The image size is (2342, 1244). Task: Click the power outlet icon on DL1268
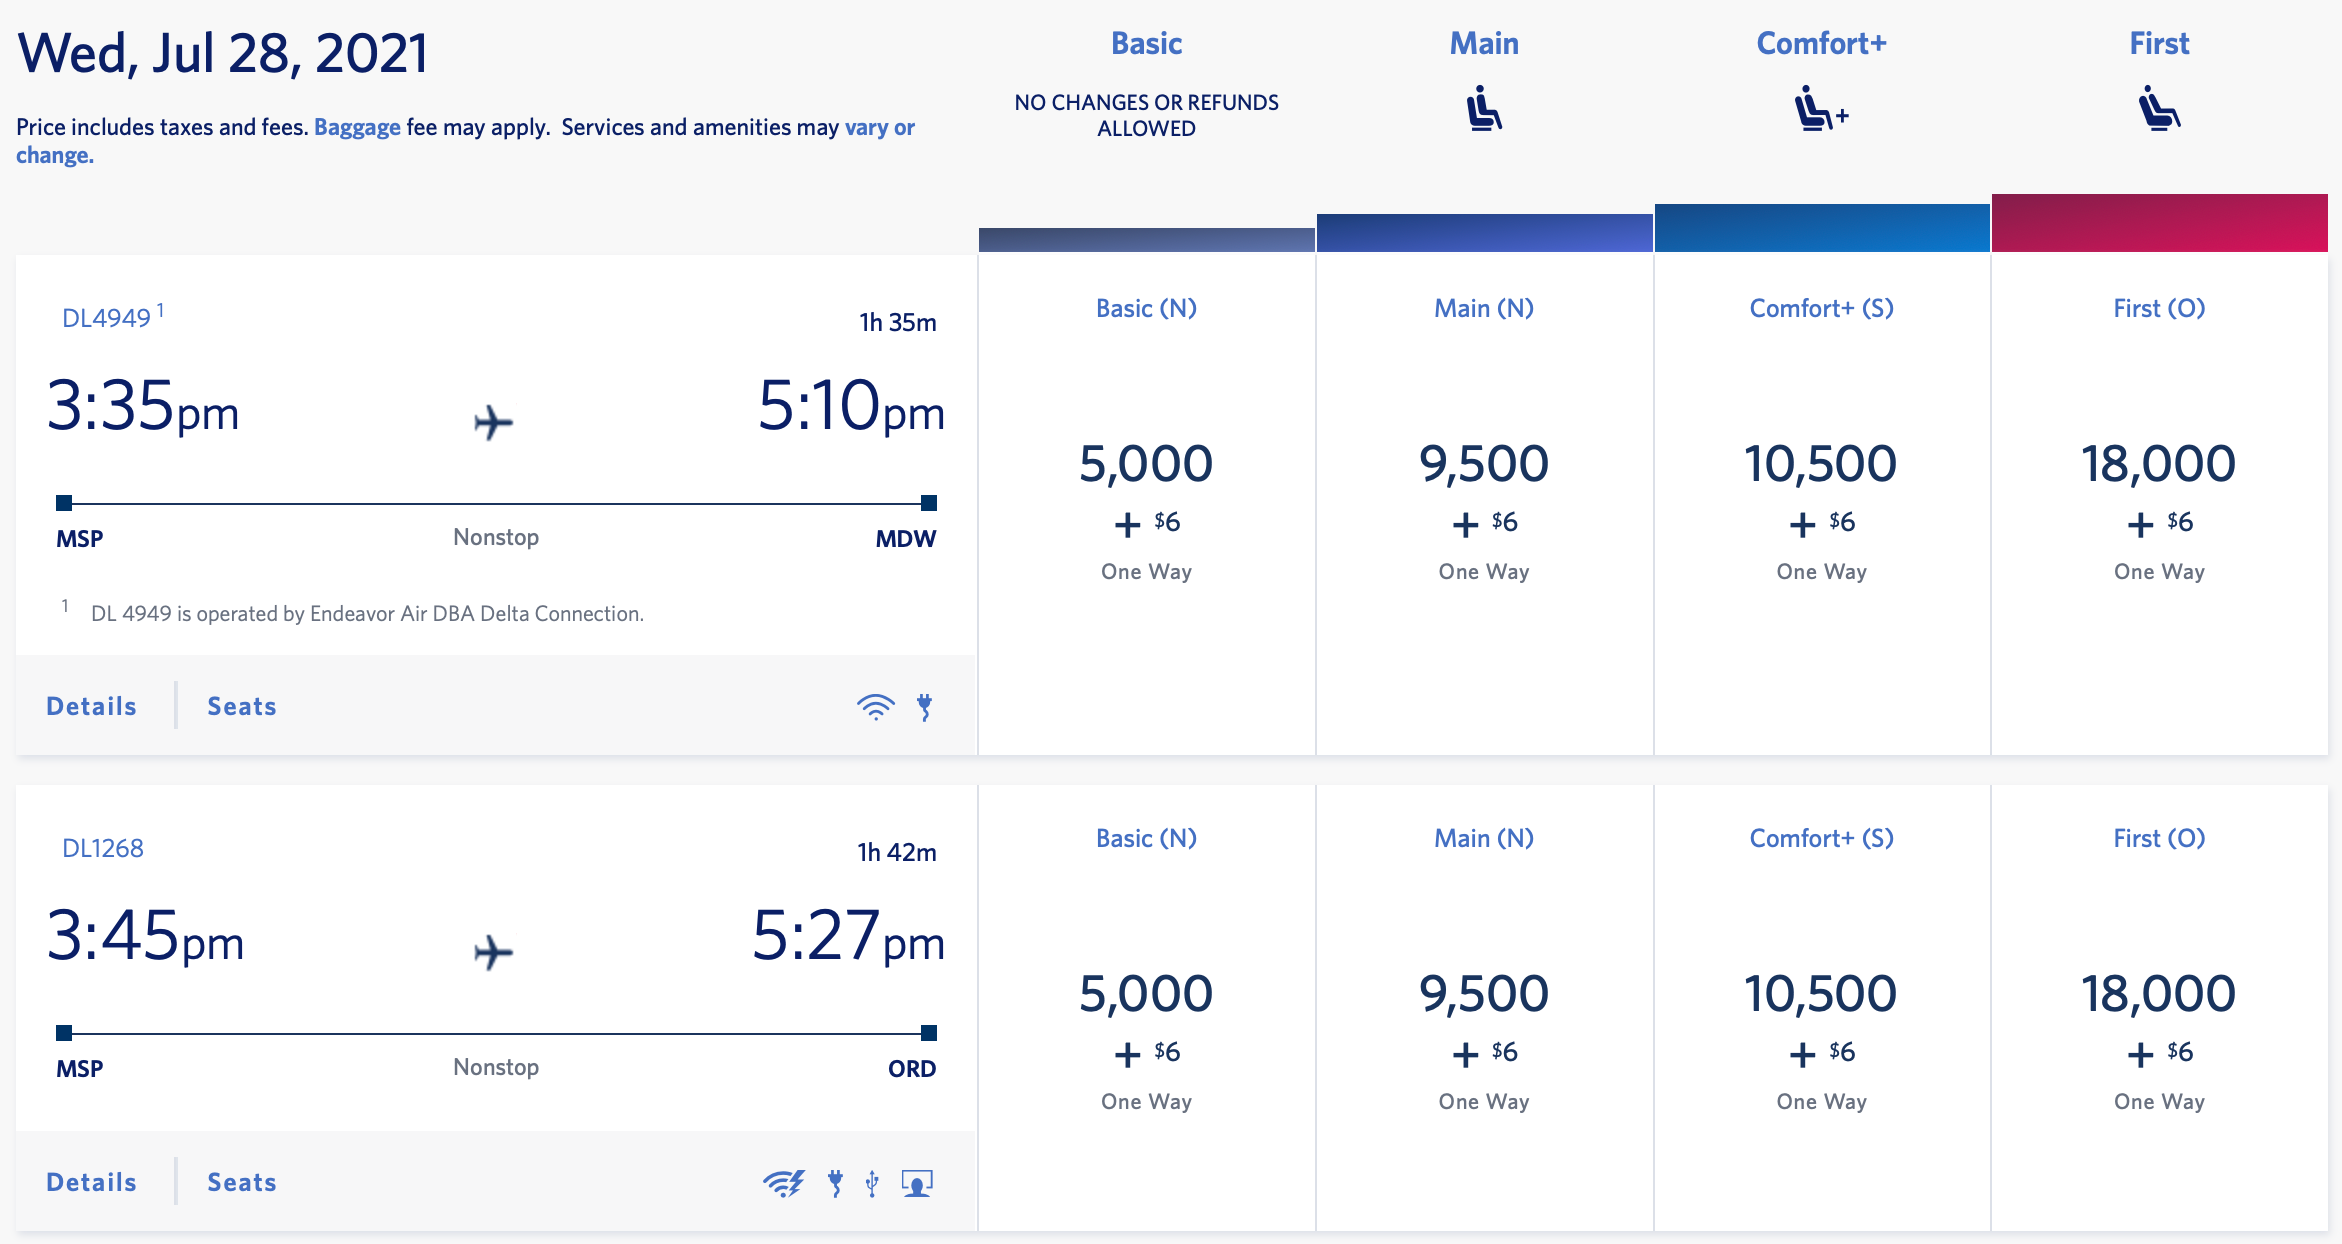click(835, 1183)
